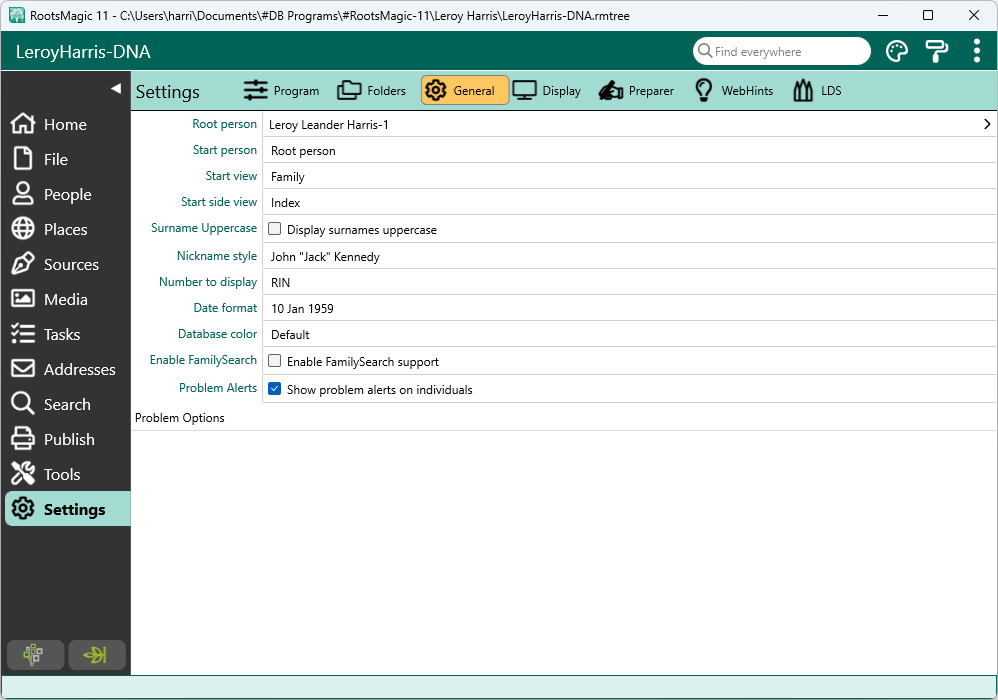Click the Start person label
The image size is (998, 700).
225,150
